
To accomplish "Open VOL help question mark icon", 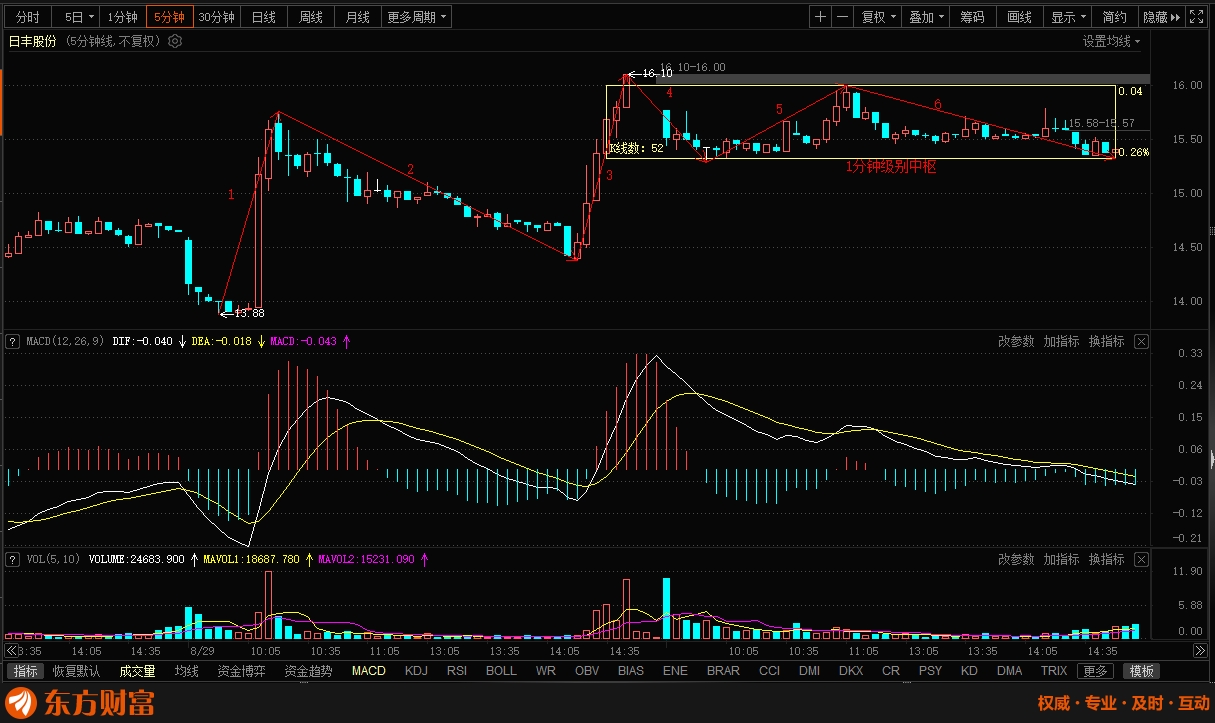I will pos(12,560).
